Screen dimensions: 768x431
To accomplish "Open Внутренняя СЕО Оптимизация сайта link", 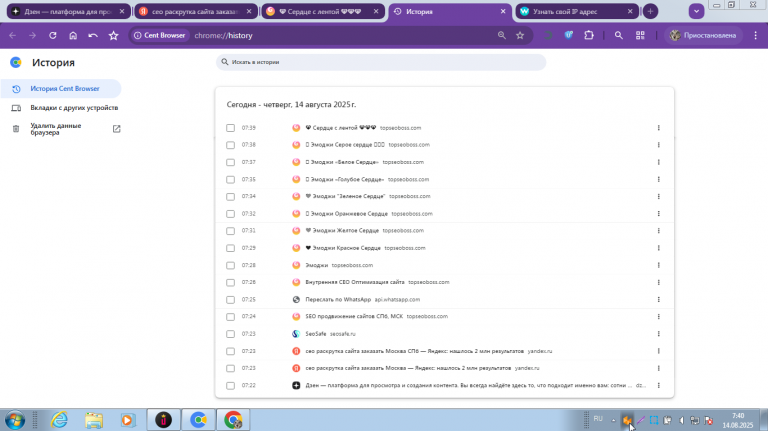I will click(x=355, y=282).
